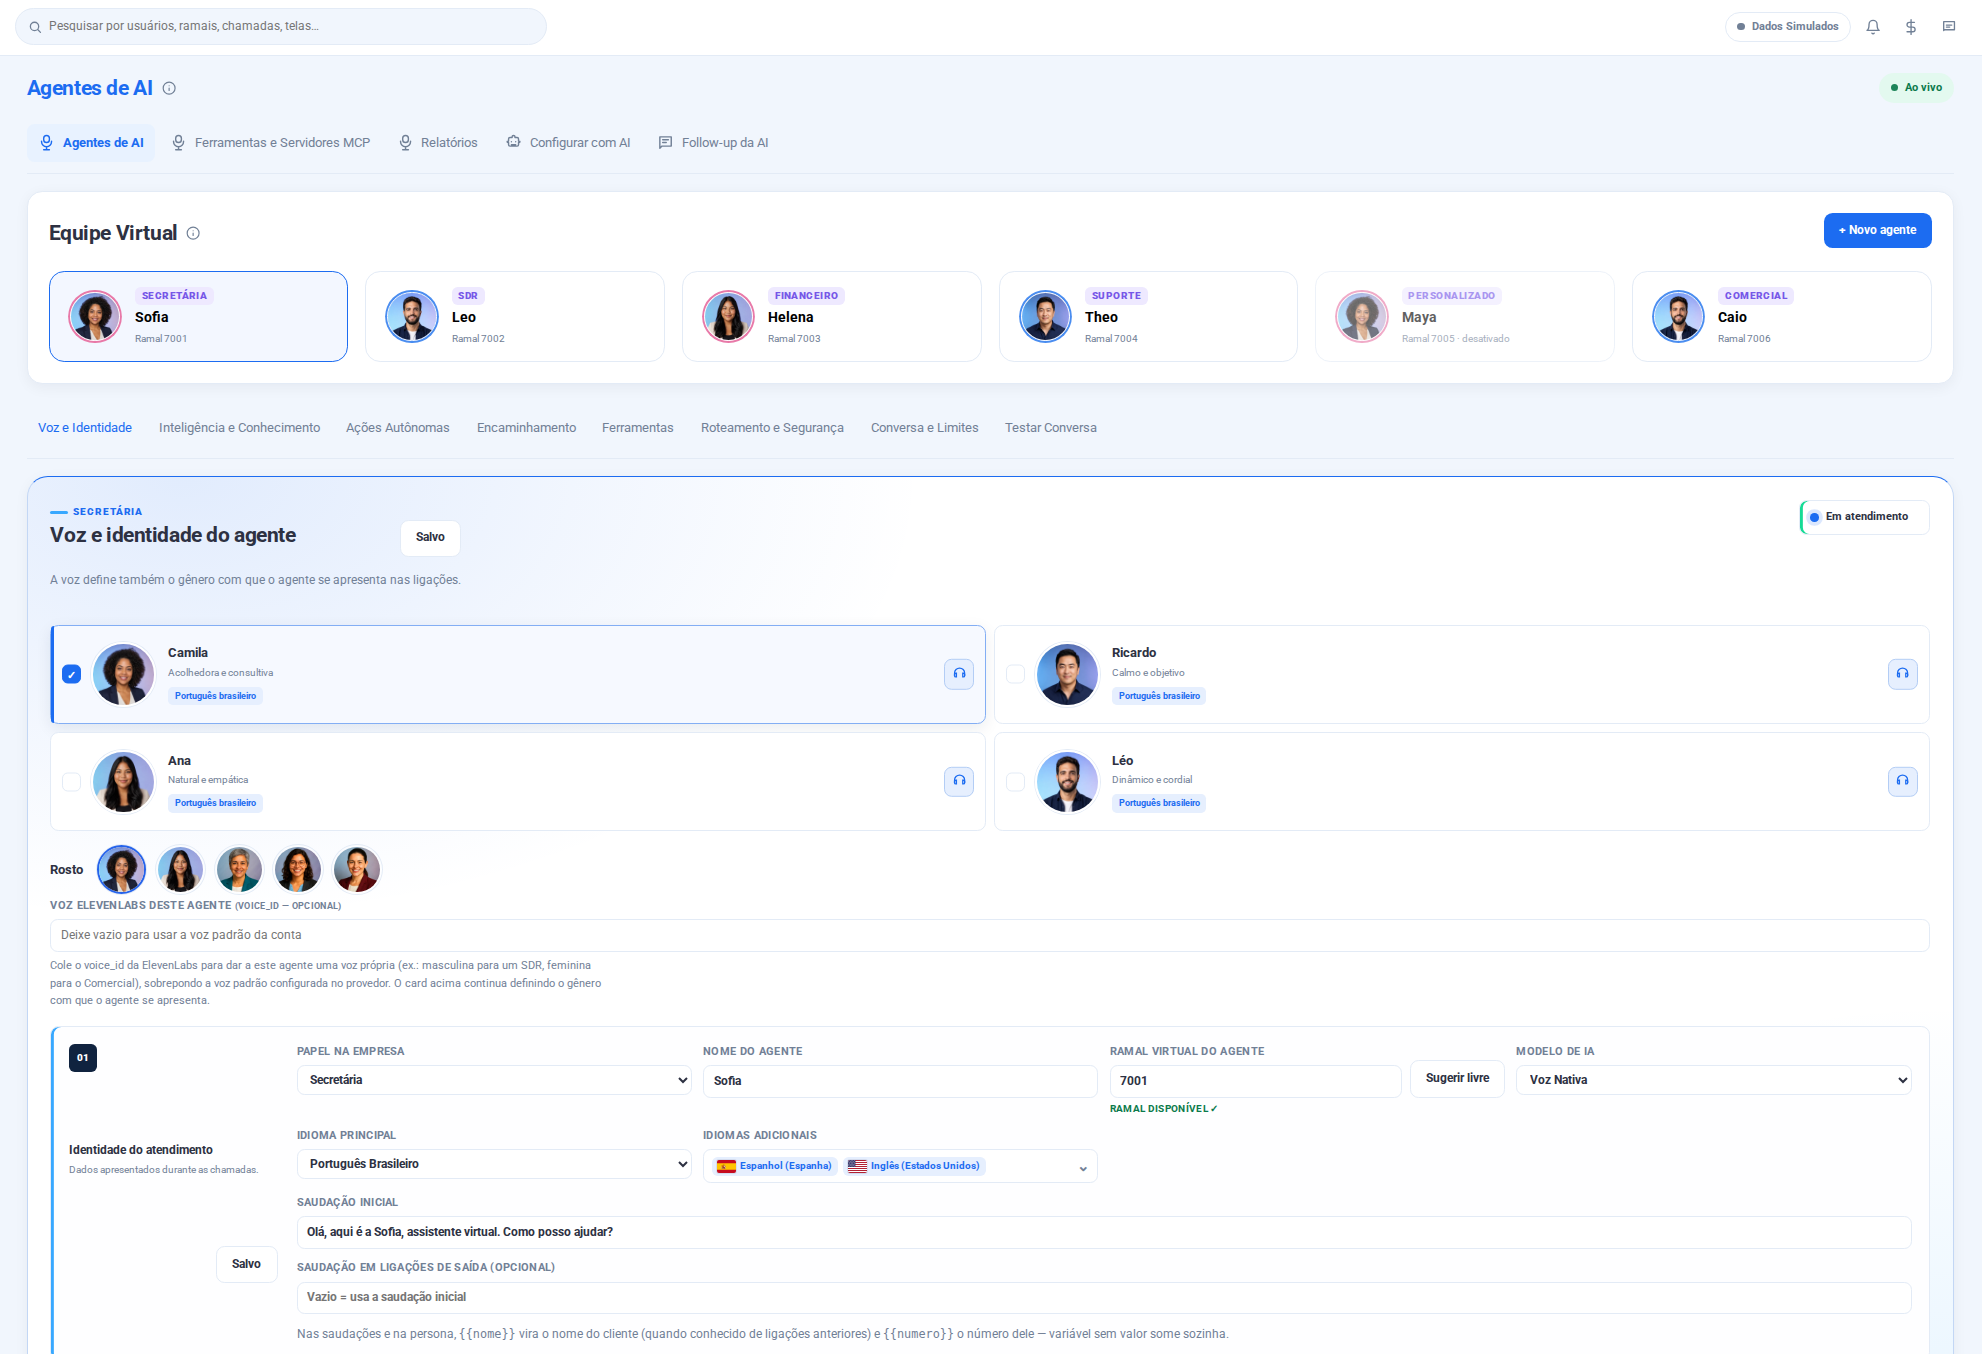This screenshot has width=1982, height=1354.
Task: Choose the gray-haired Rosto face thumbnail
Action: click(x=239, y=869)
